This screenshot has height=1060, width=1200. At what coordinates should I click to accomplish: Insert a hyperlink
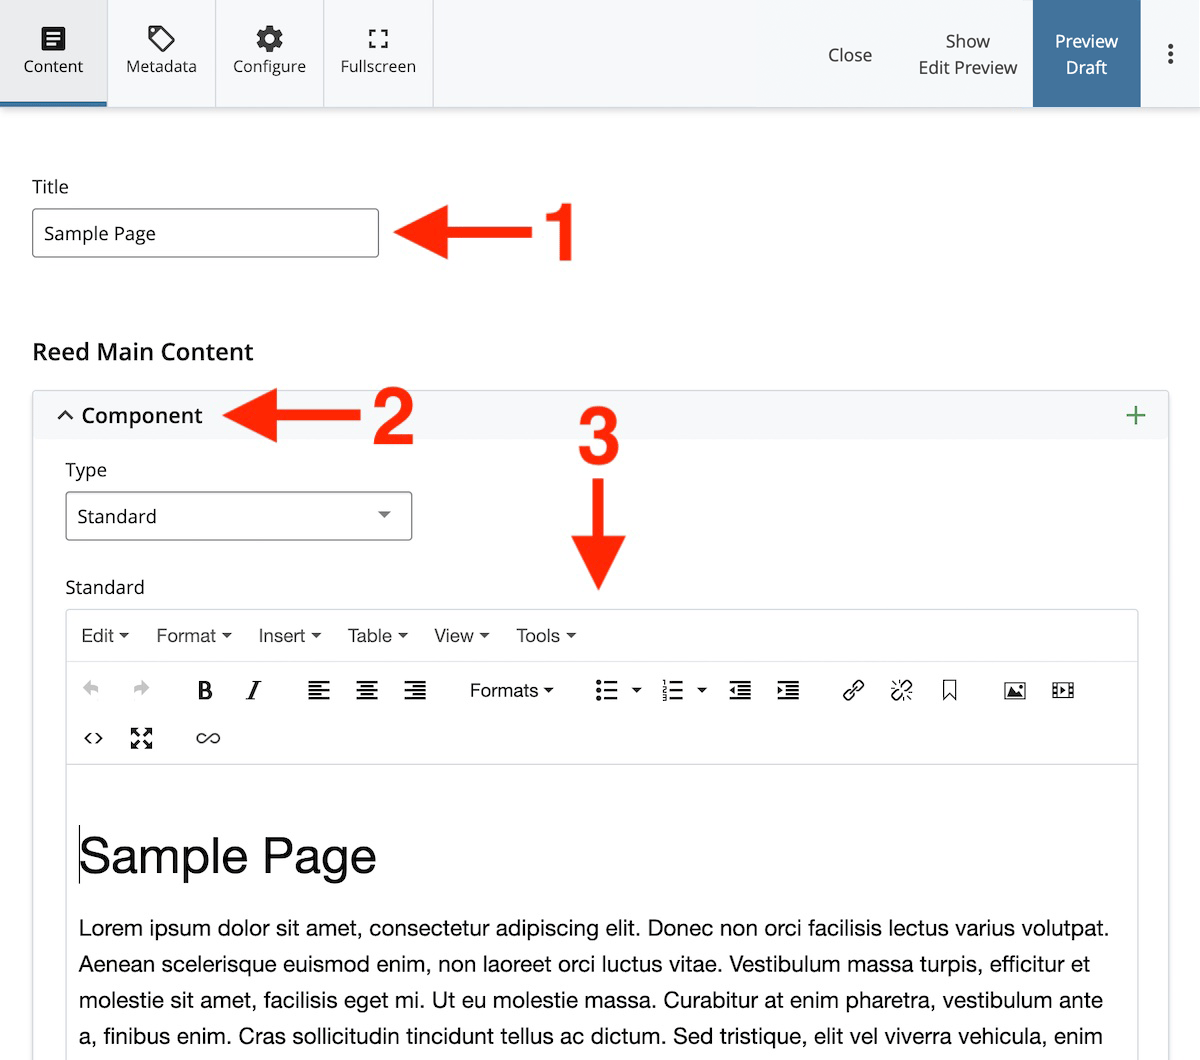[853, 690]
